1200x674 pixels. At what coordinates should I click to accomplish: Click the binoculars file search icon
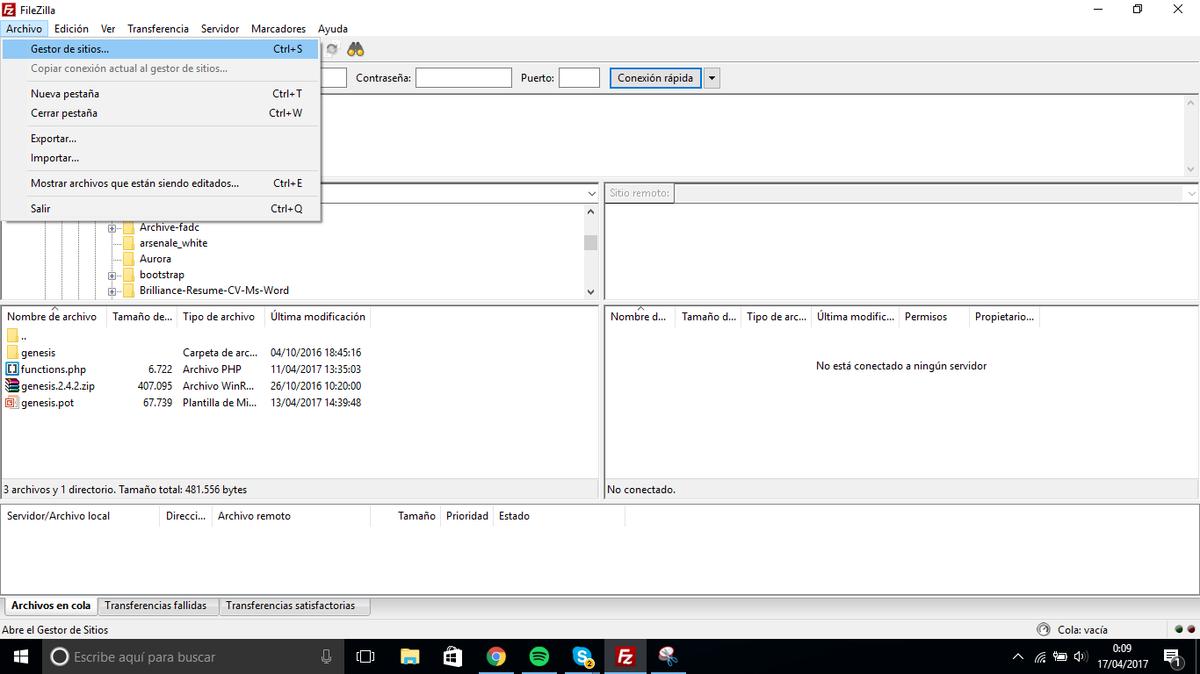tap(355, 49)
